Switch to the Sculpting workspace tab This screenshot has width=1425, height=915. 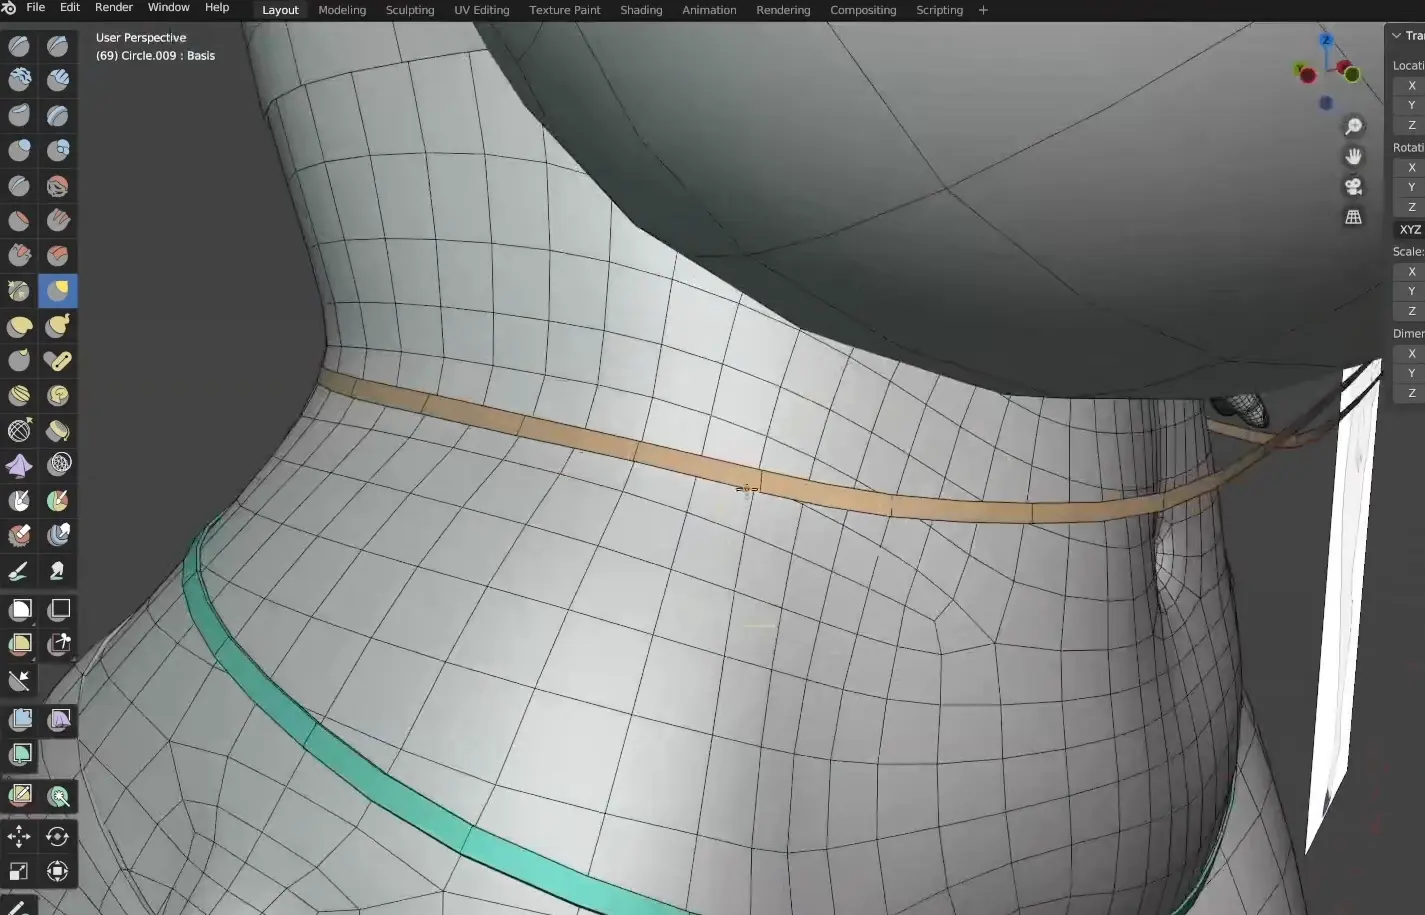(x=409, y=10)
